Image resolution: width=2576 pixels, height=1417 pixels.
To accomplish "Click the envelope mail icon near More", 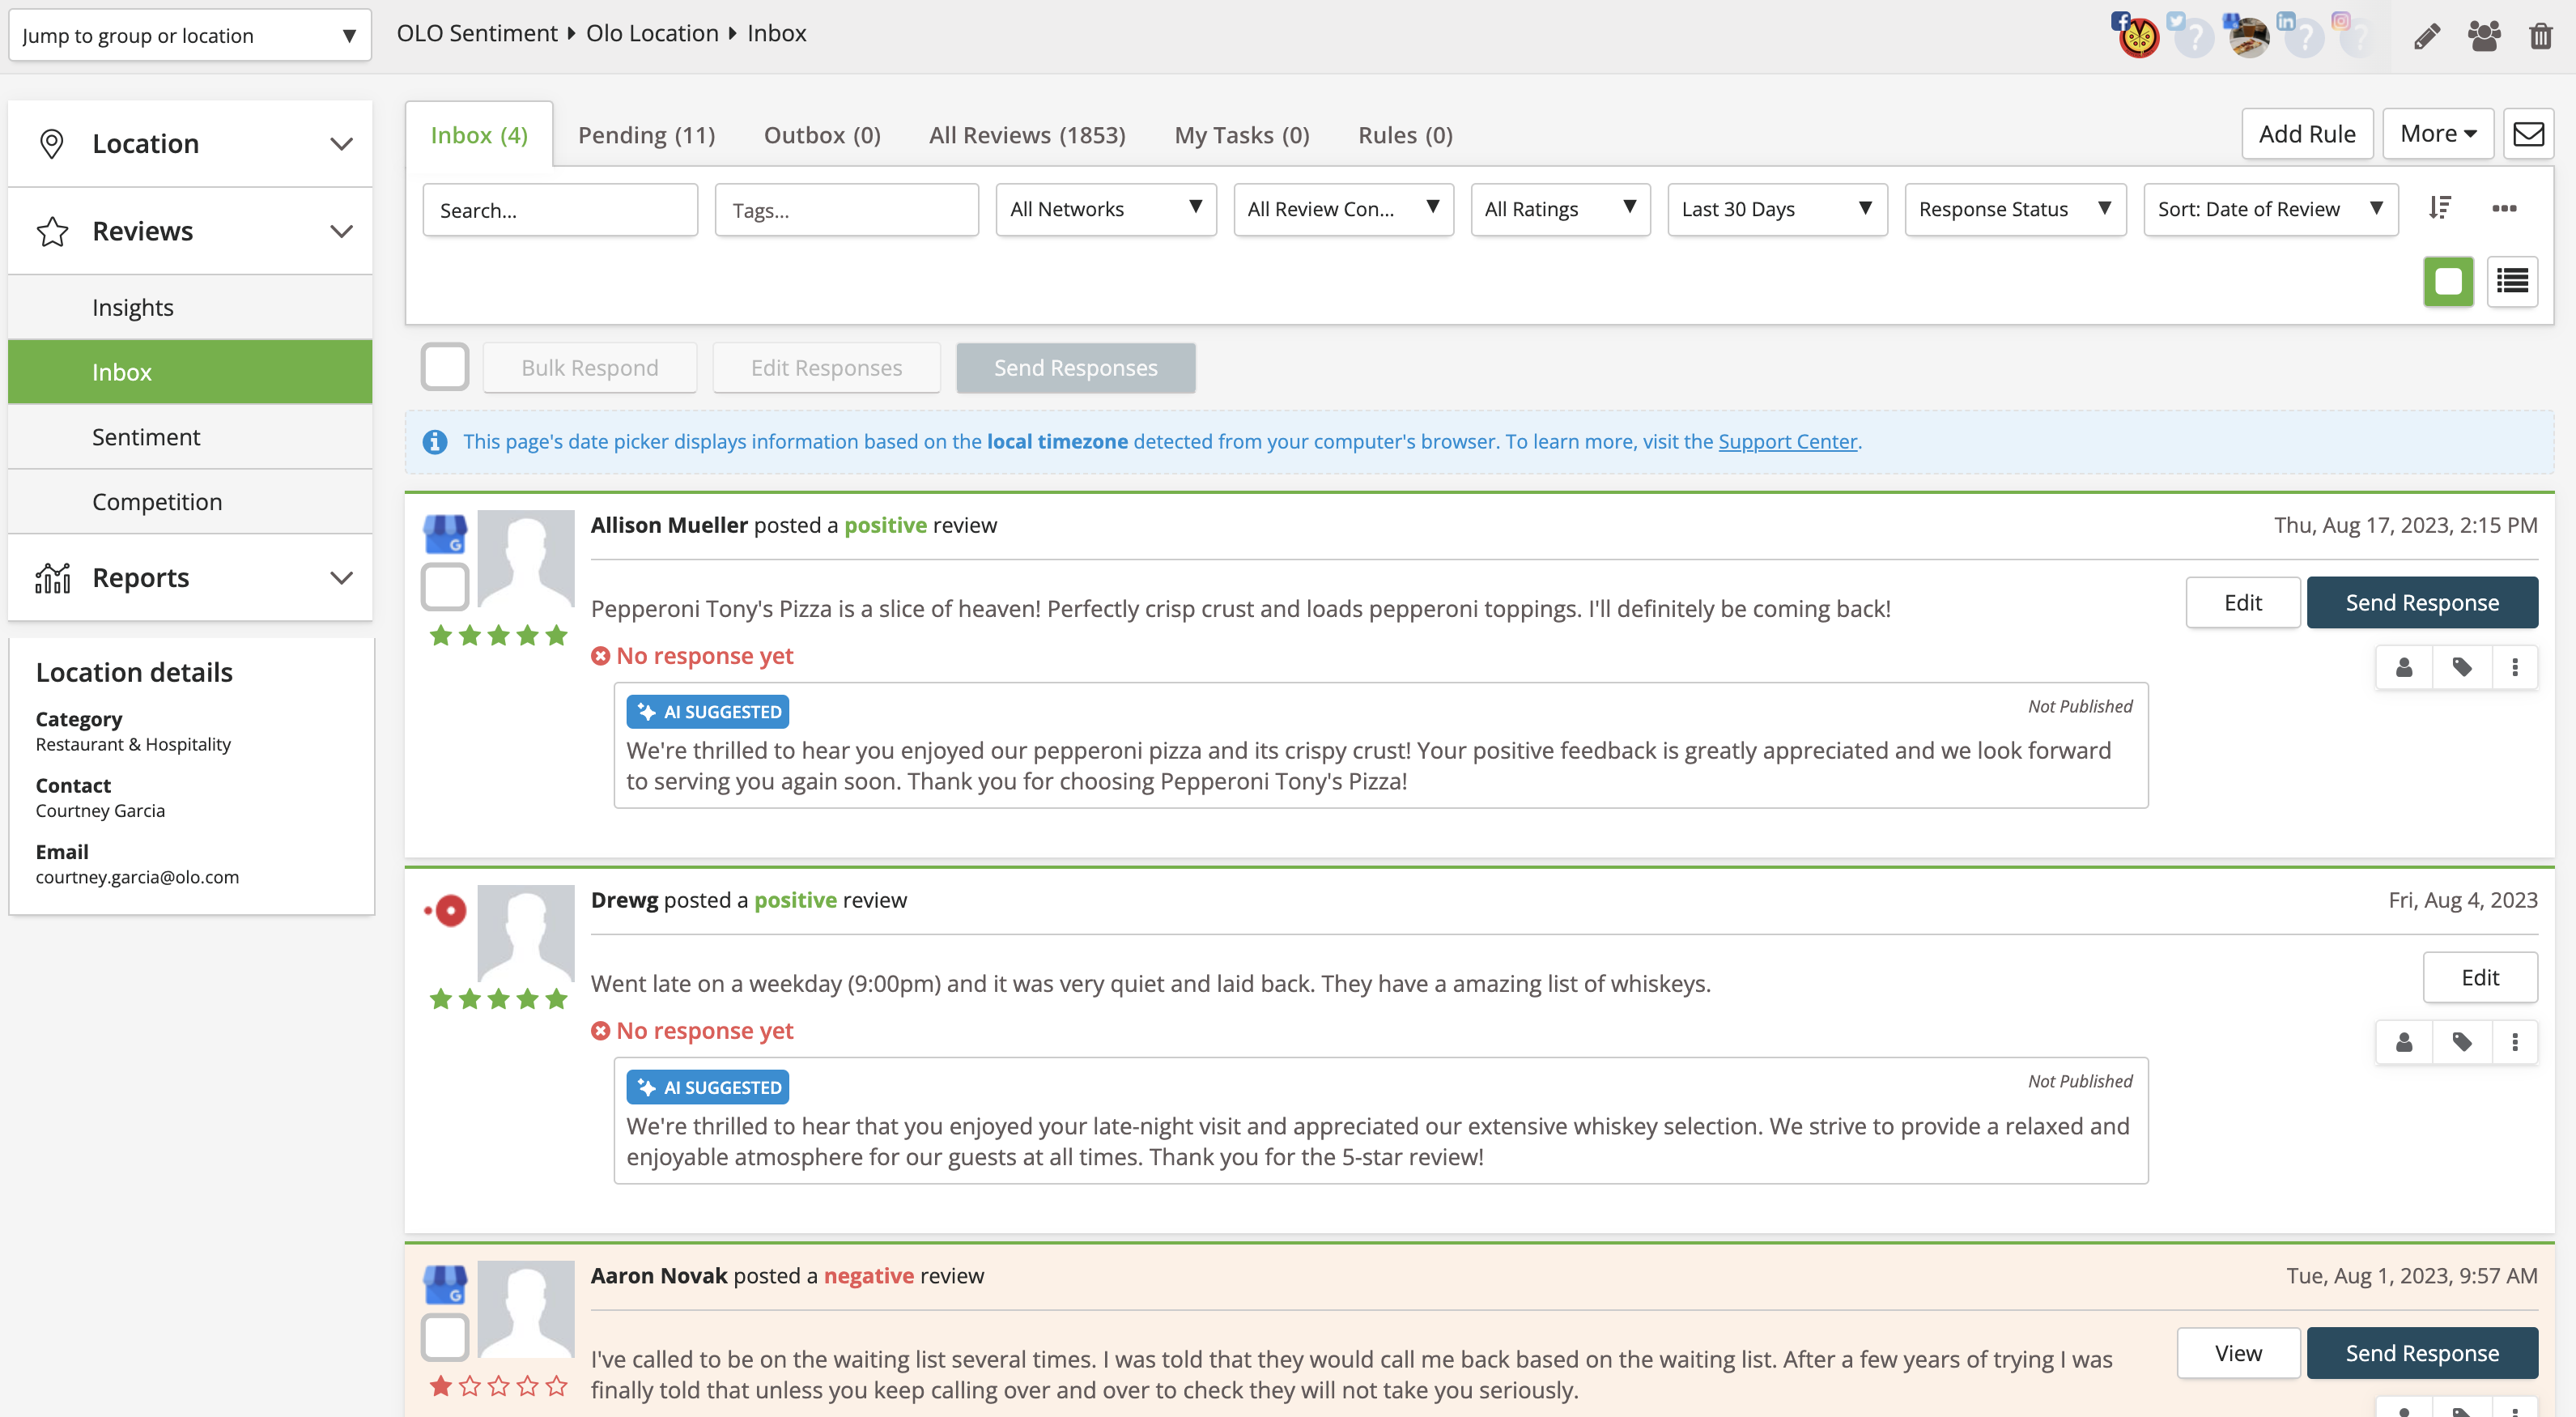I will point(2529,134).
